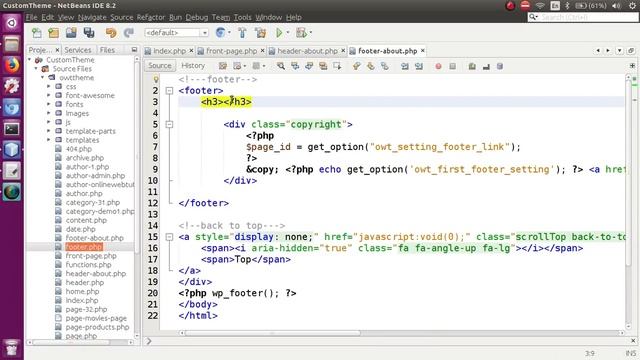
Task: Click the New File toolbar icon
Action: (x=37, y=33)
